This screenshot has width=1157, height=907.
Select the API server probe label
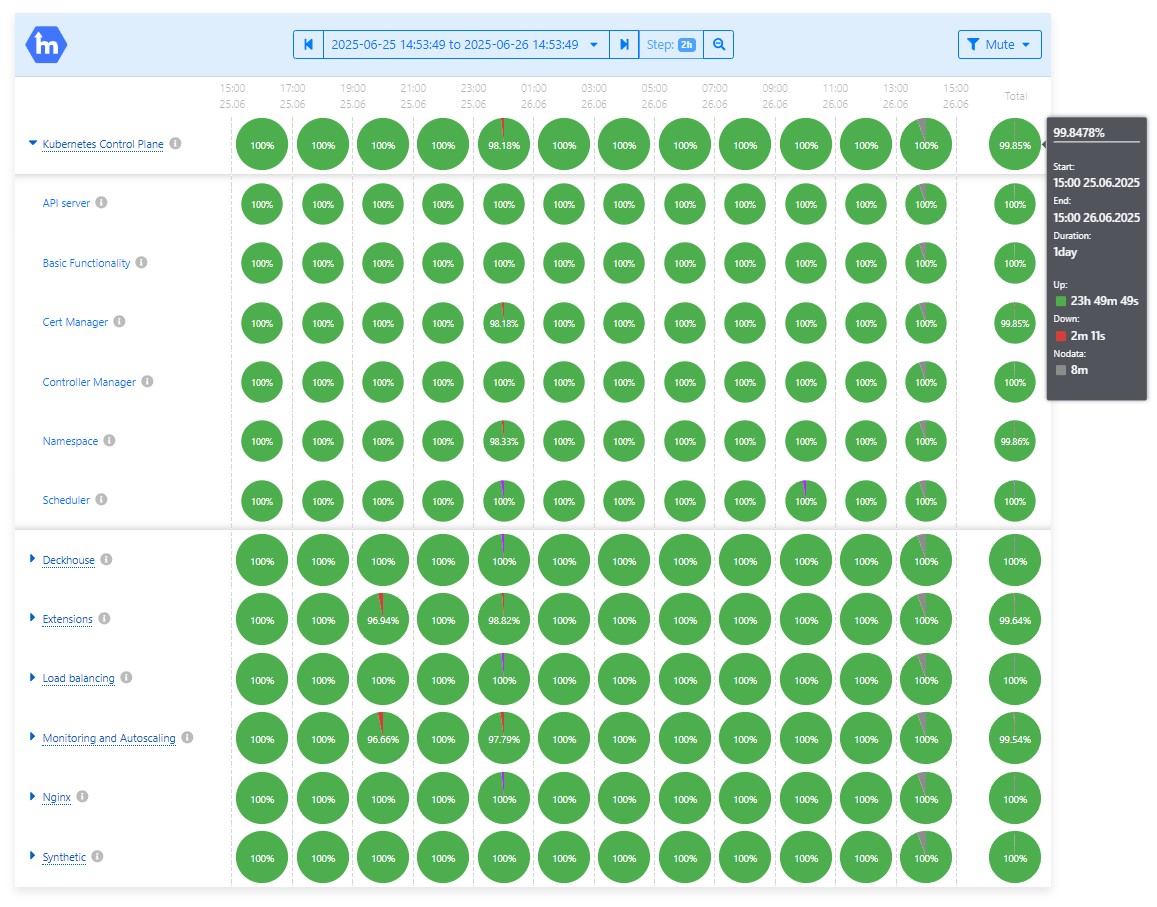[66, 203]
